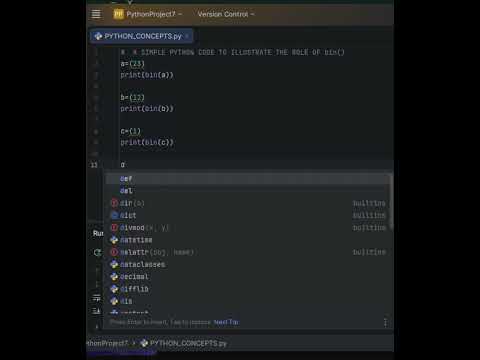Viewport: 480px width, 360px height.
Task: Click the completion popup scrollbar
Action: point(391,202)
